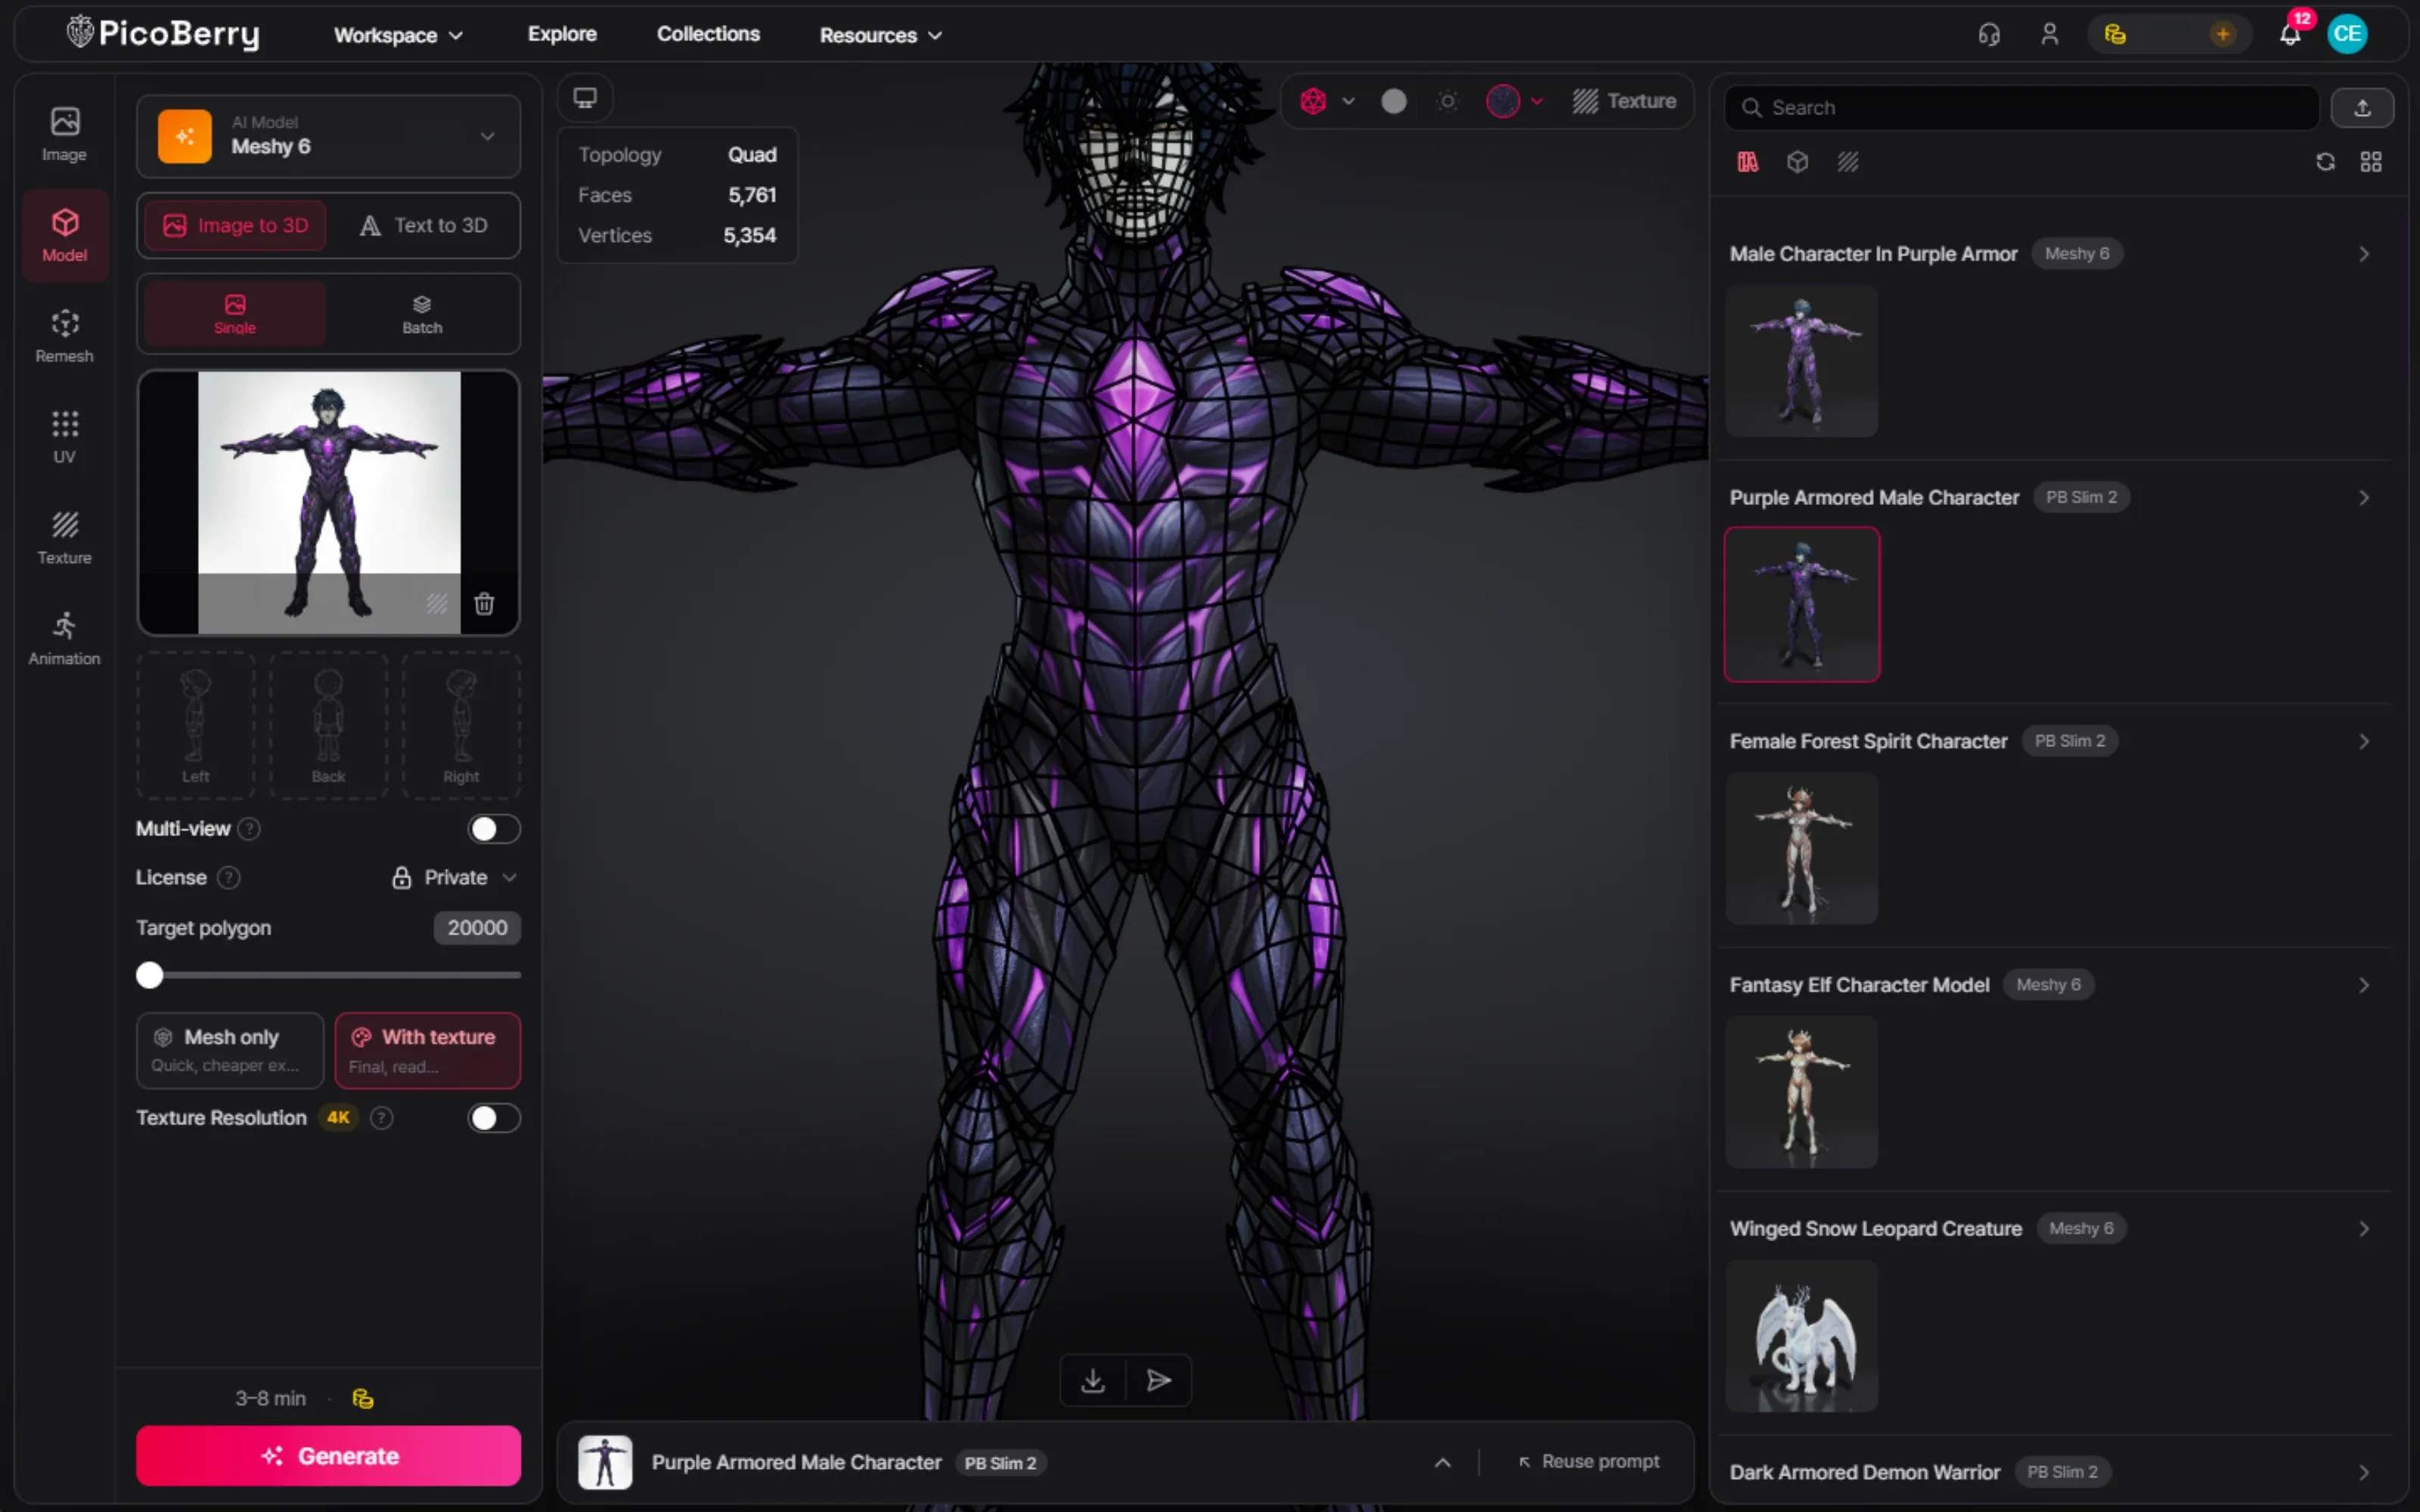Choose Batch image mode

tap(422, 314)
